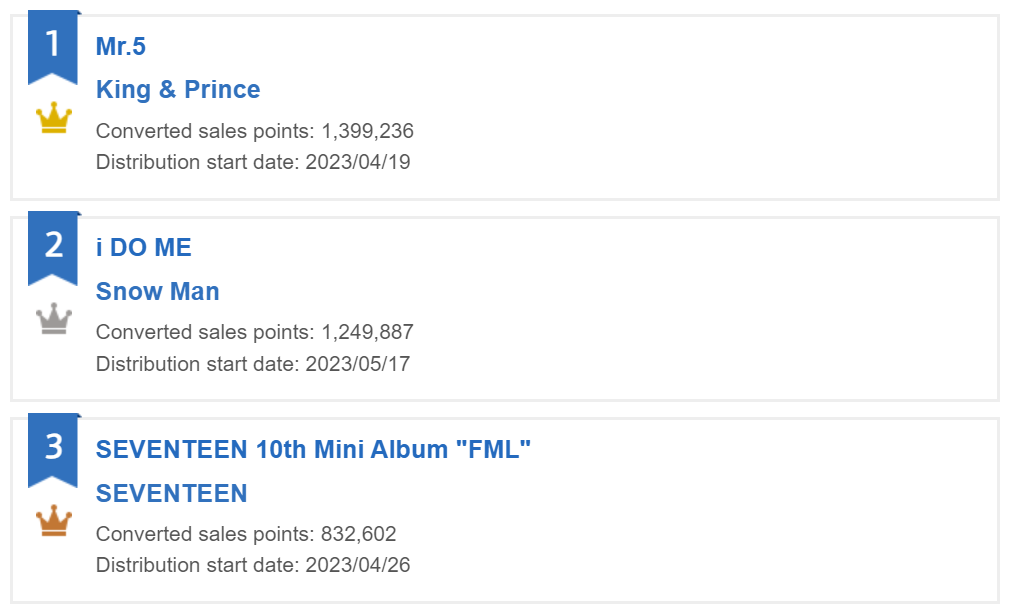Click converted sales points 1,249,887 text
This screenshot has width=1010, height=613.
click(254, 332)
